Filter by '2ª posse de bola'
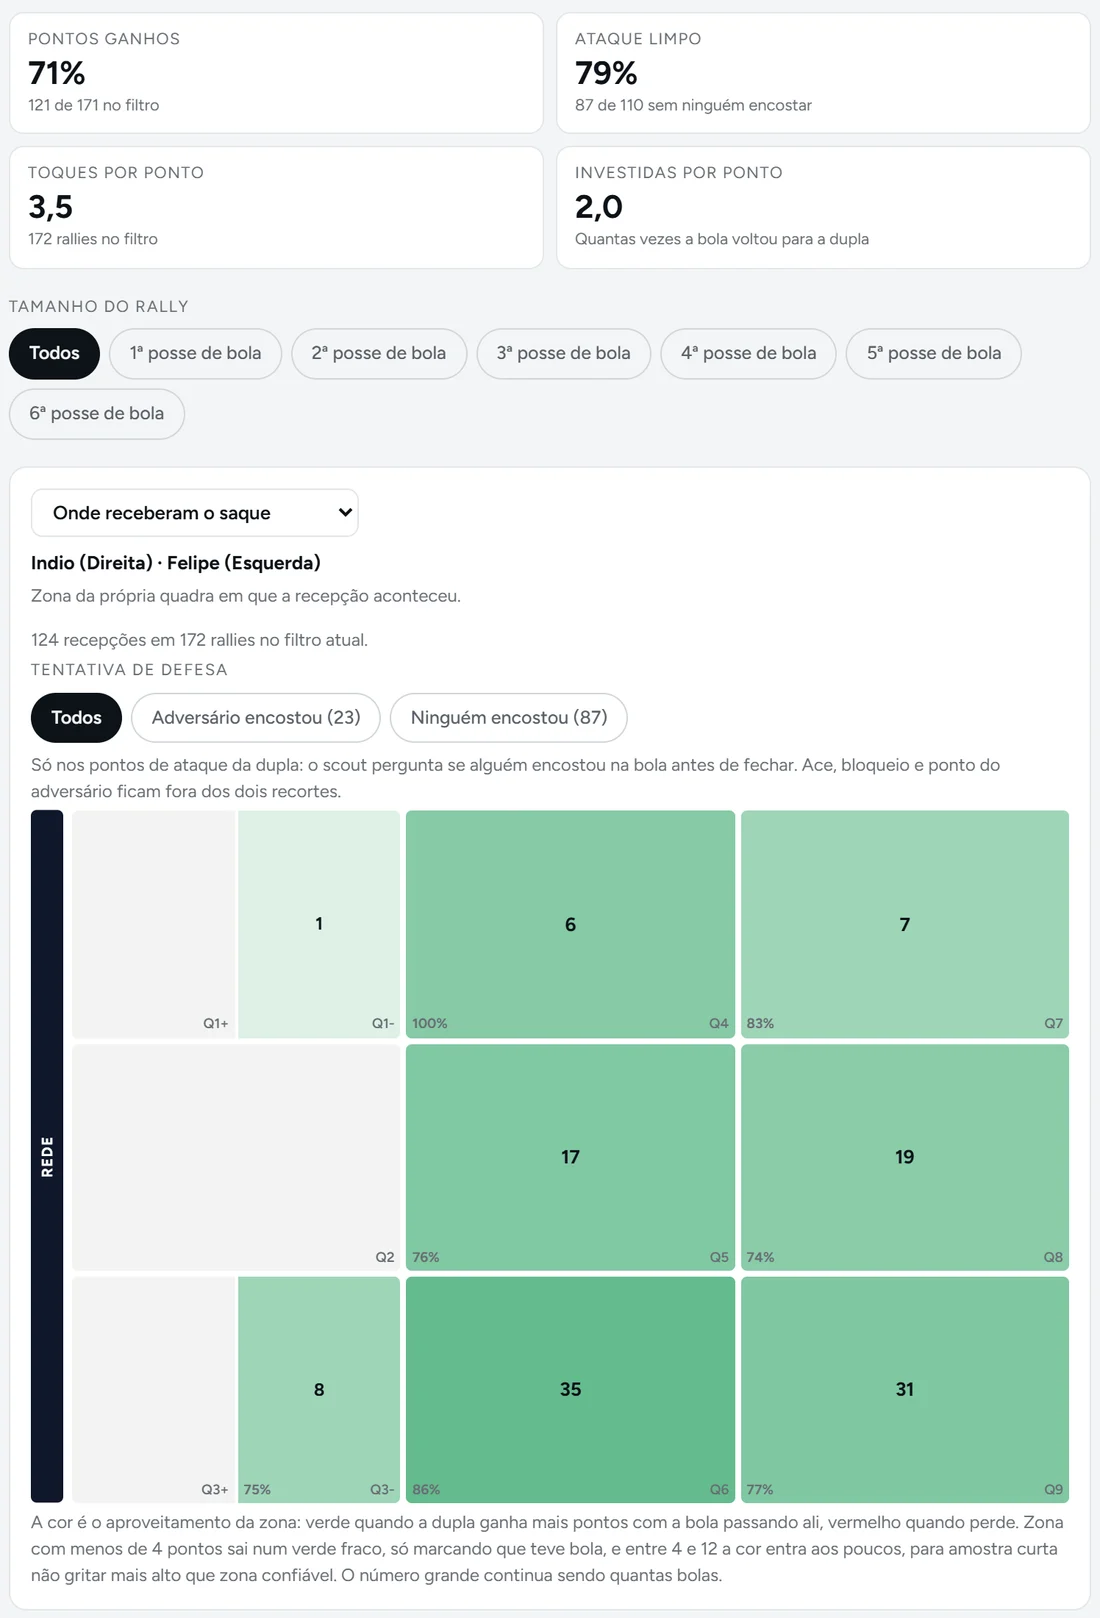Image resolution: width=1100 pixels, height=1618 pixels. [x=379, y=353]
